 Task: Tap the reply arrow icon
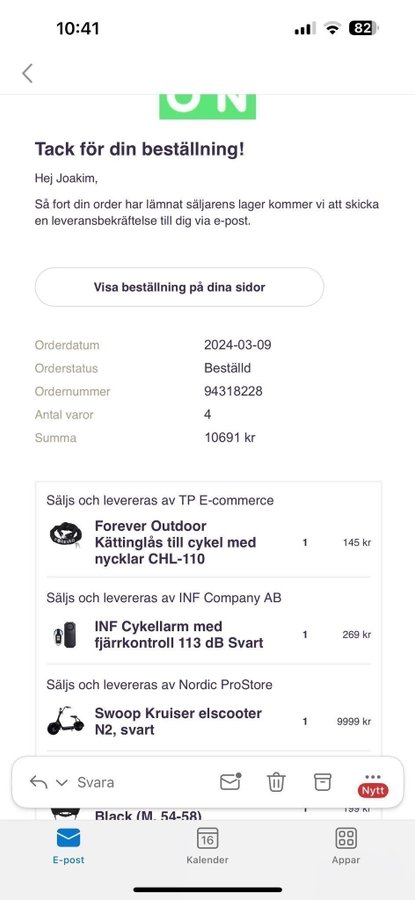(x=38, y=782)
